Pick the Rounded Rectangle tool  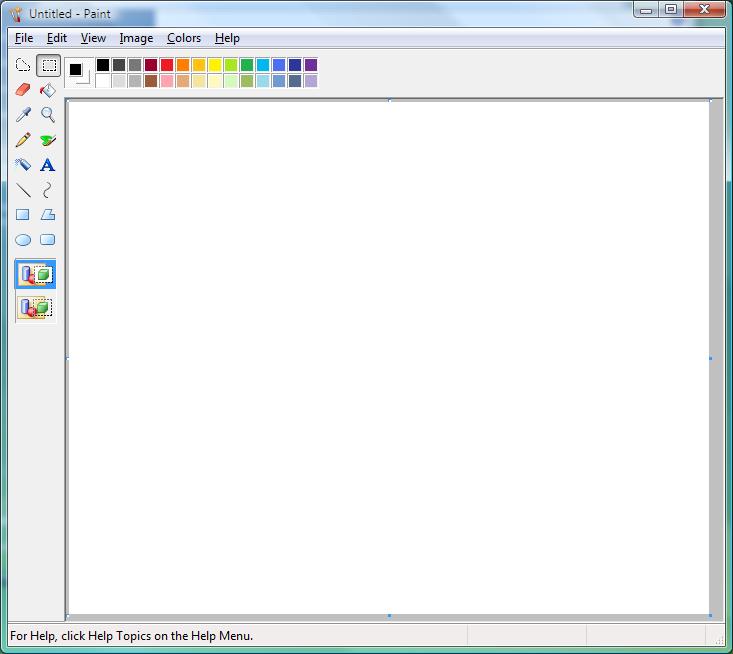tap(47, 240)
